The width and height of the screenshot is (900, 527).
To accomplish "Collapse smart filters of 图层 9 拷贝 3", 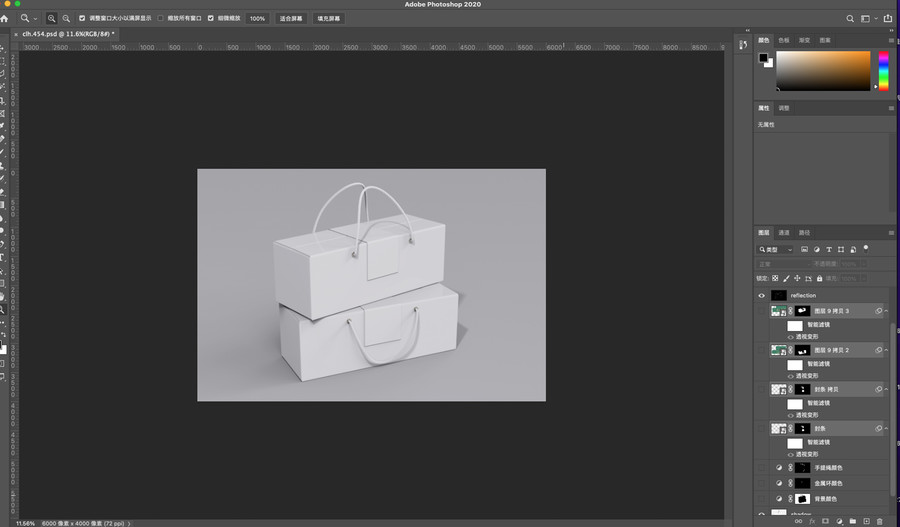I will (x=886, y=311).
